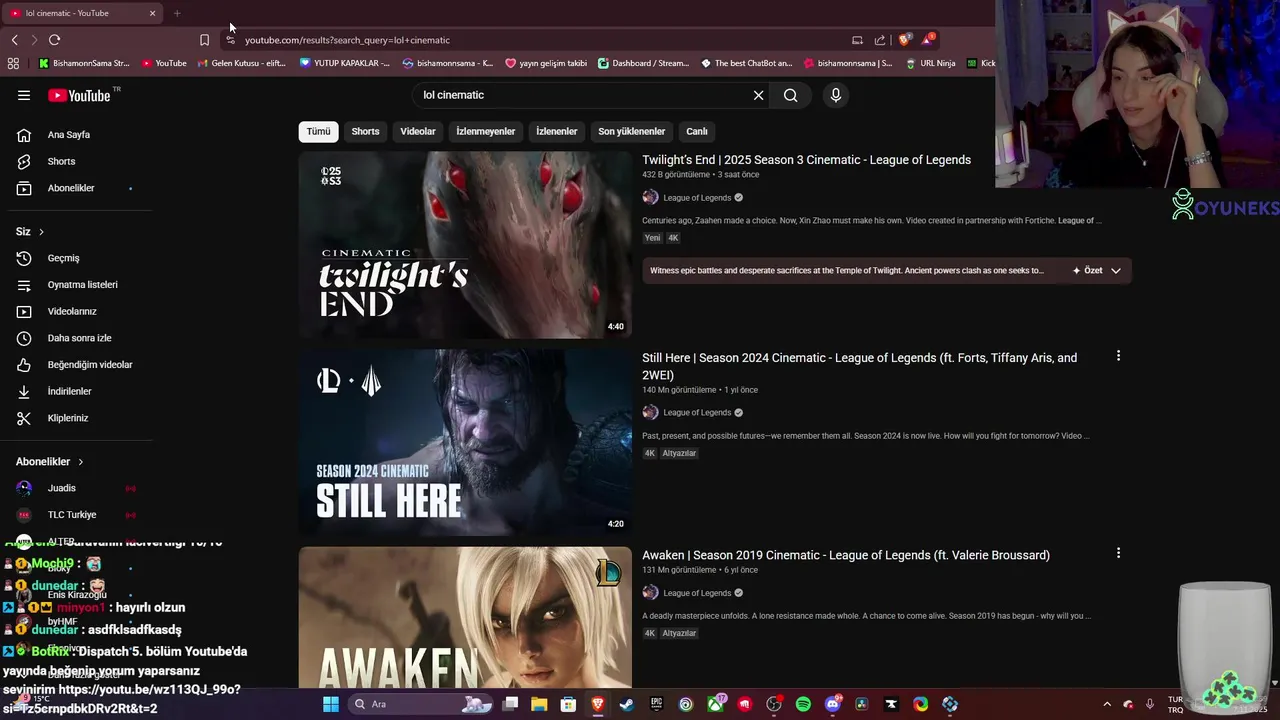Open the Windows Start menu
Image resolution: width=1280 pixels, height=720 pixels.
tap(331, 704)
